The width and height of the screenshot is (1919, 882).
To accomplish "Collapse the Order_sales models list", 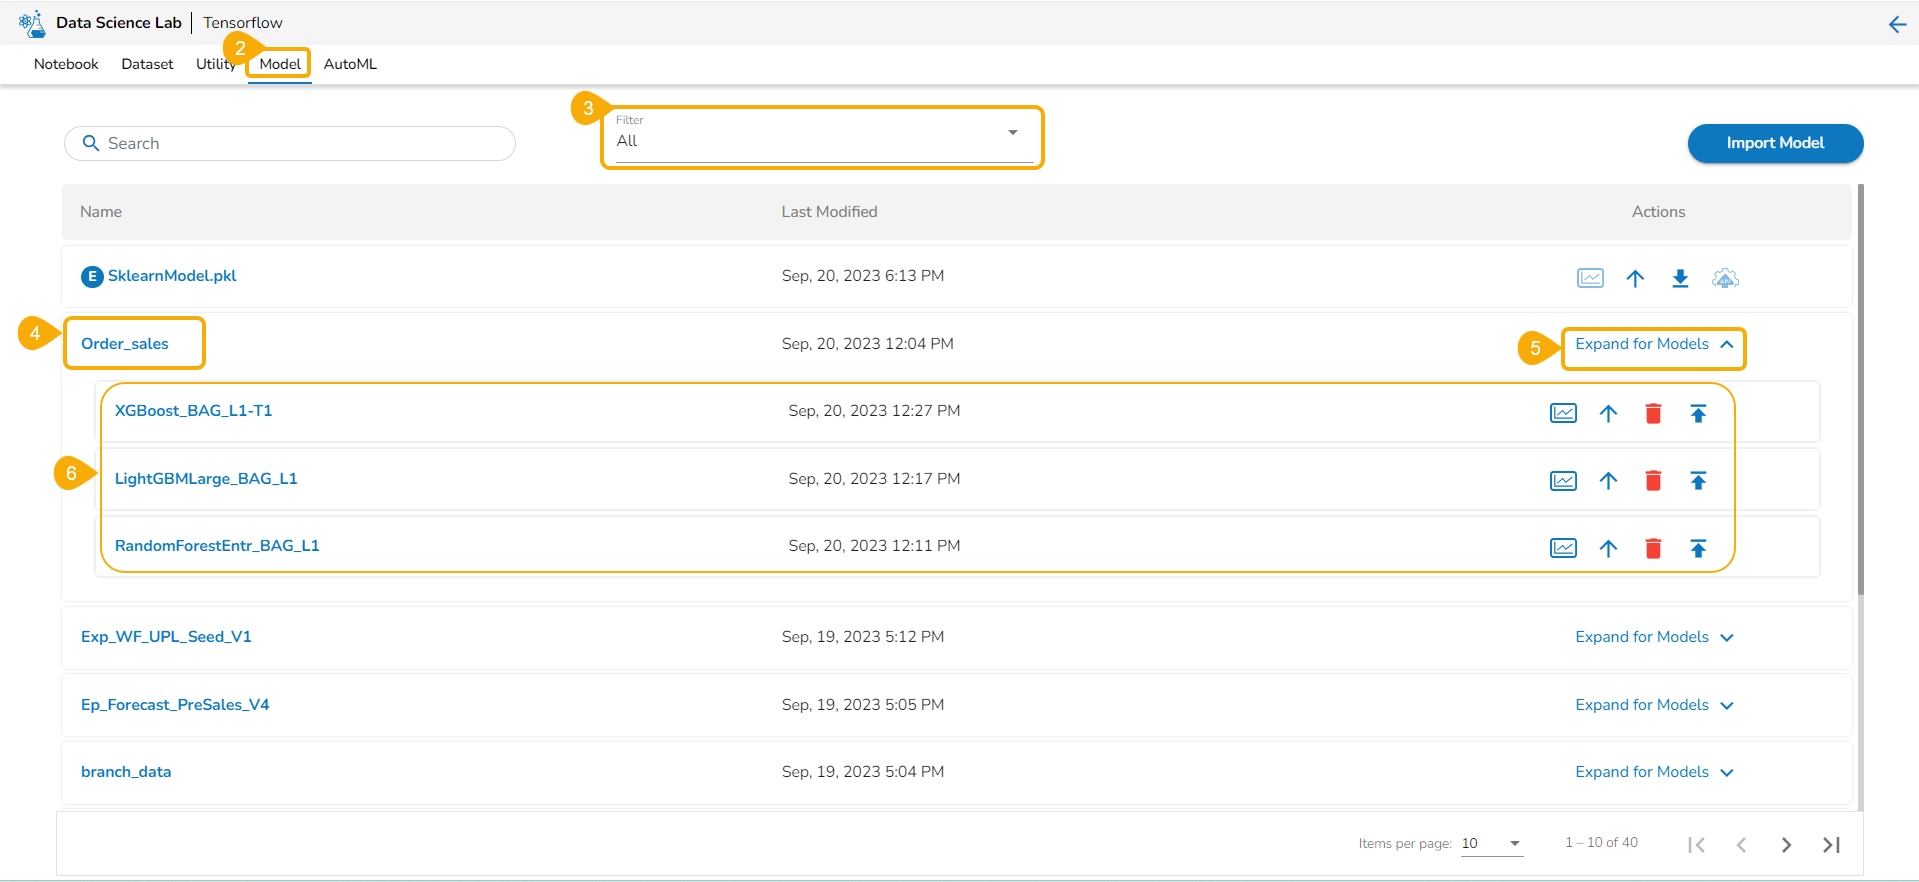I will pos(1654,344).
